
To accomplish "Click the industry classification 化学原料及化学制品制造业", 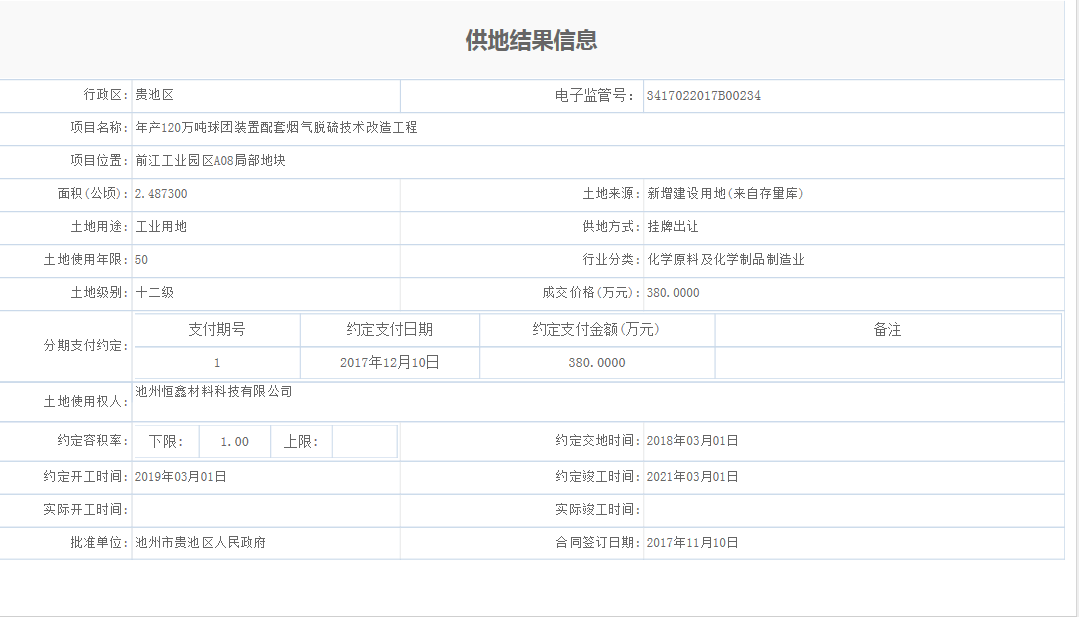I will click(x=726, y=260).
